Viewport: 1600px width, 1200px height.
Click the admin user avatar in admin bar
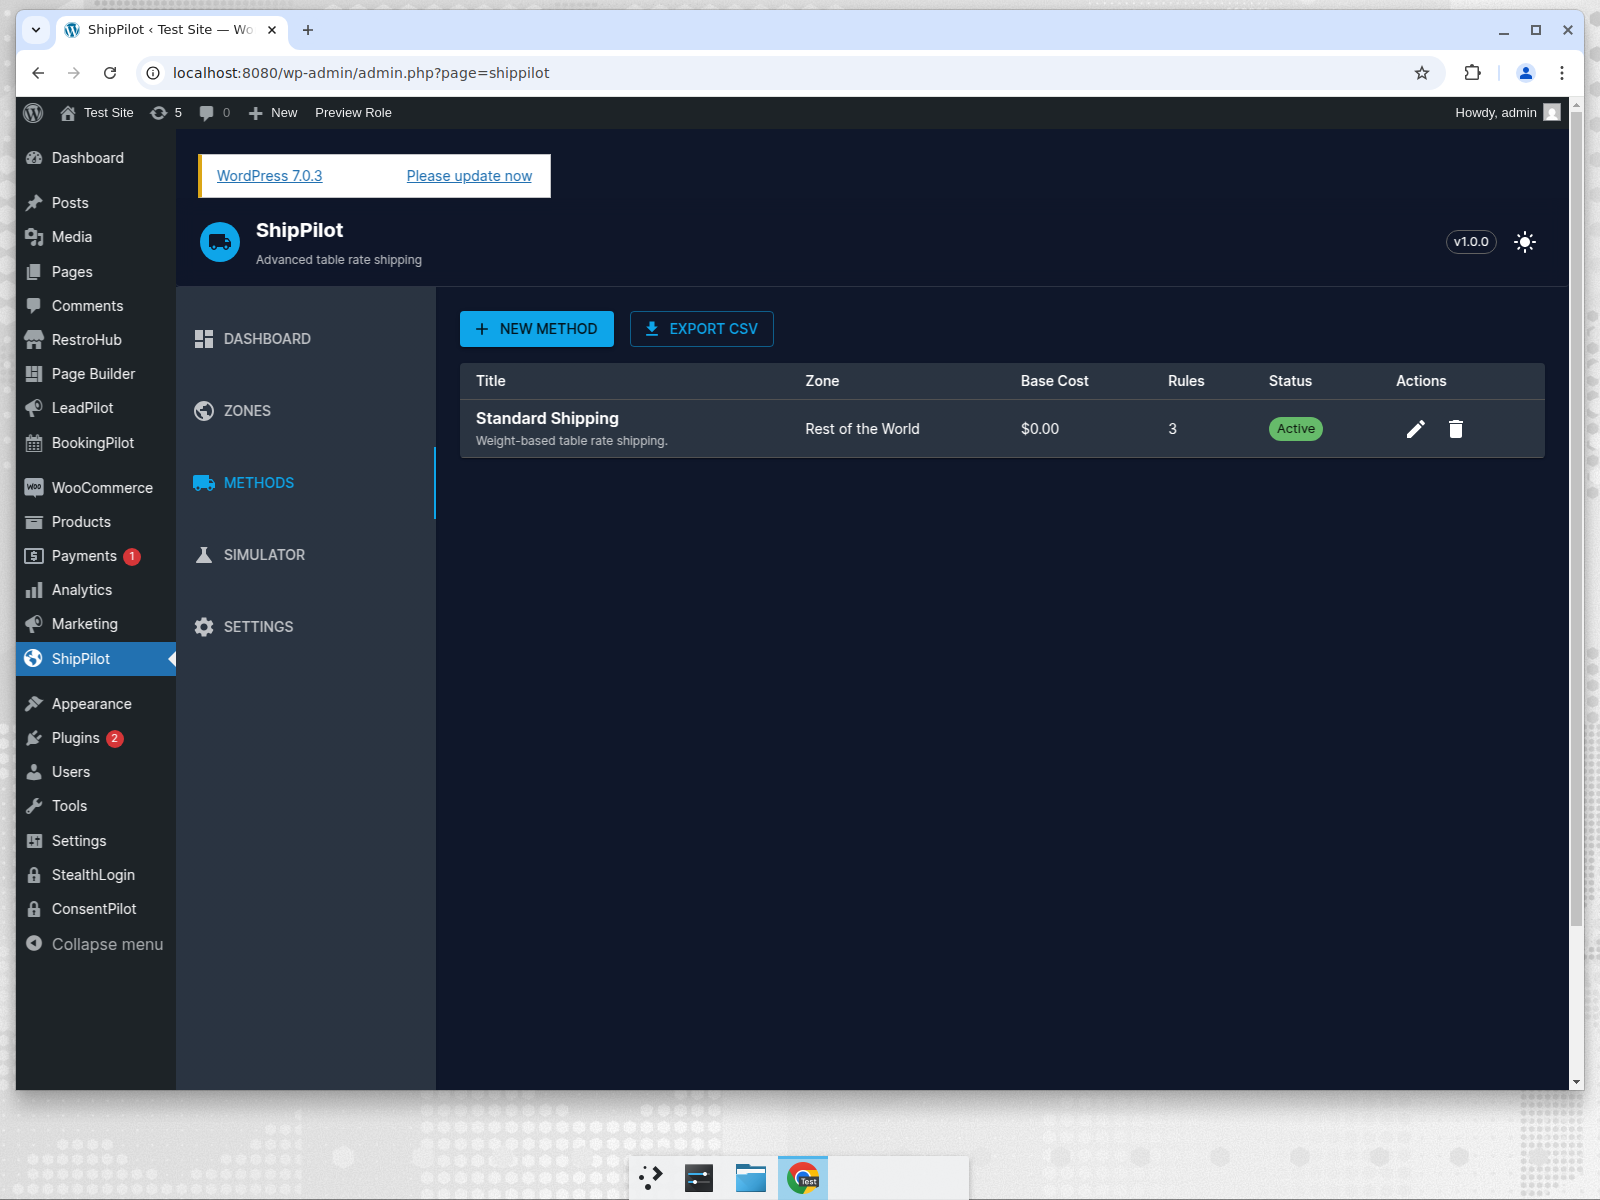[1552, 113]
